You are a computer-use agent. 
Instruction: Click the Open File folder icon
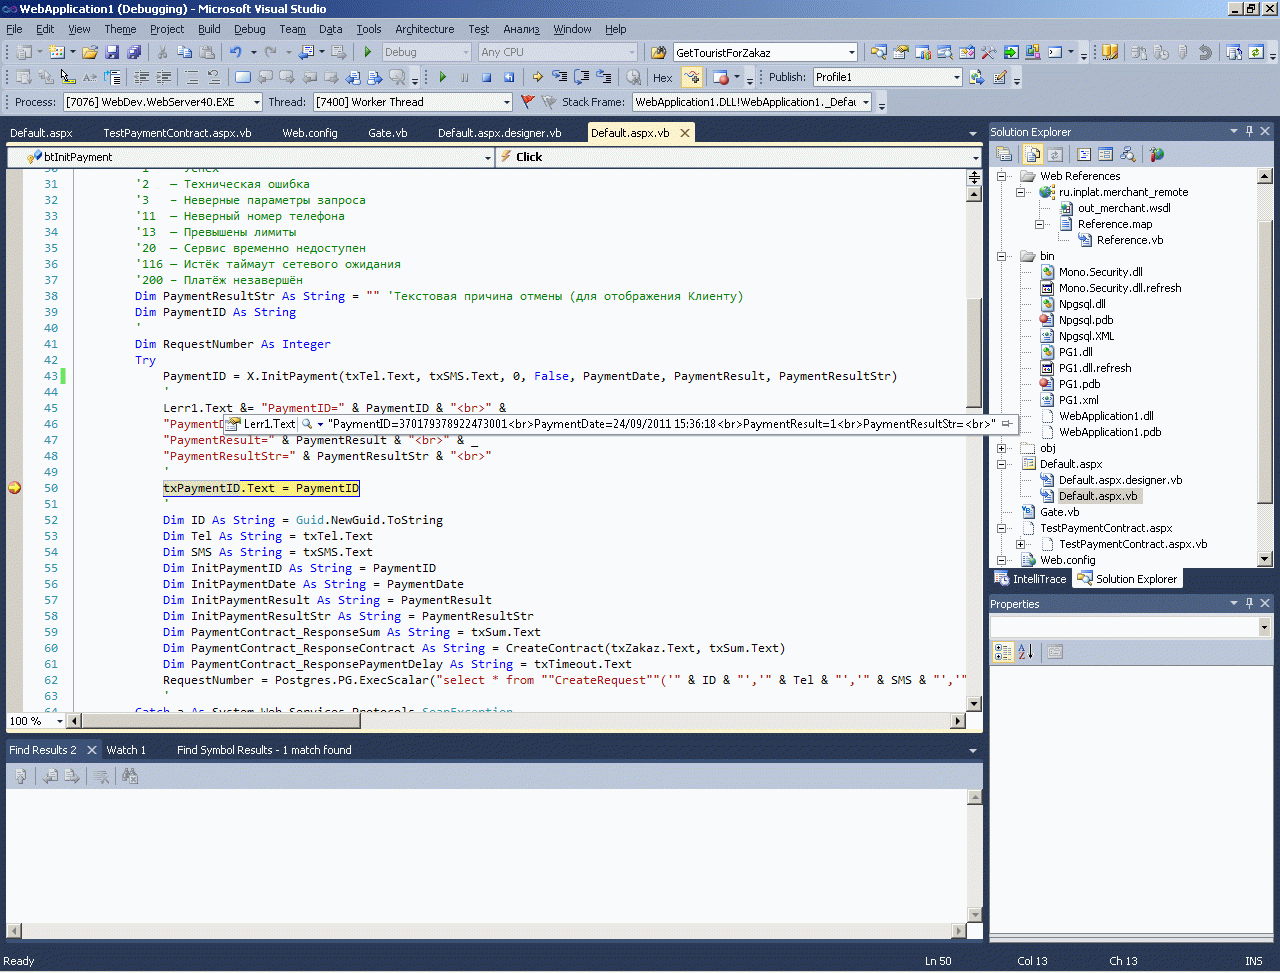(90, 52)
